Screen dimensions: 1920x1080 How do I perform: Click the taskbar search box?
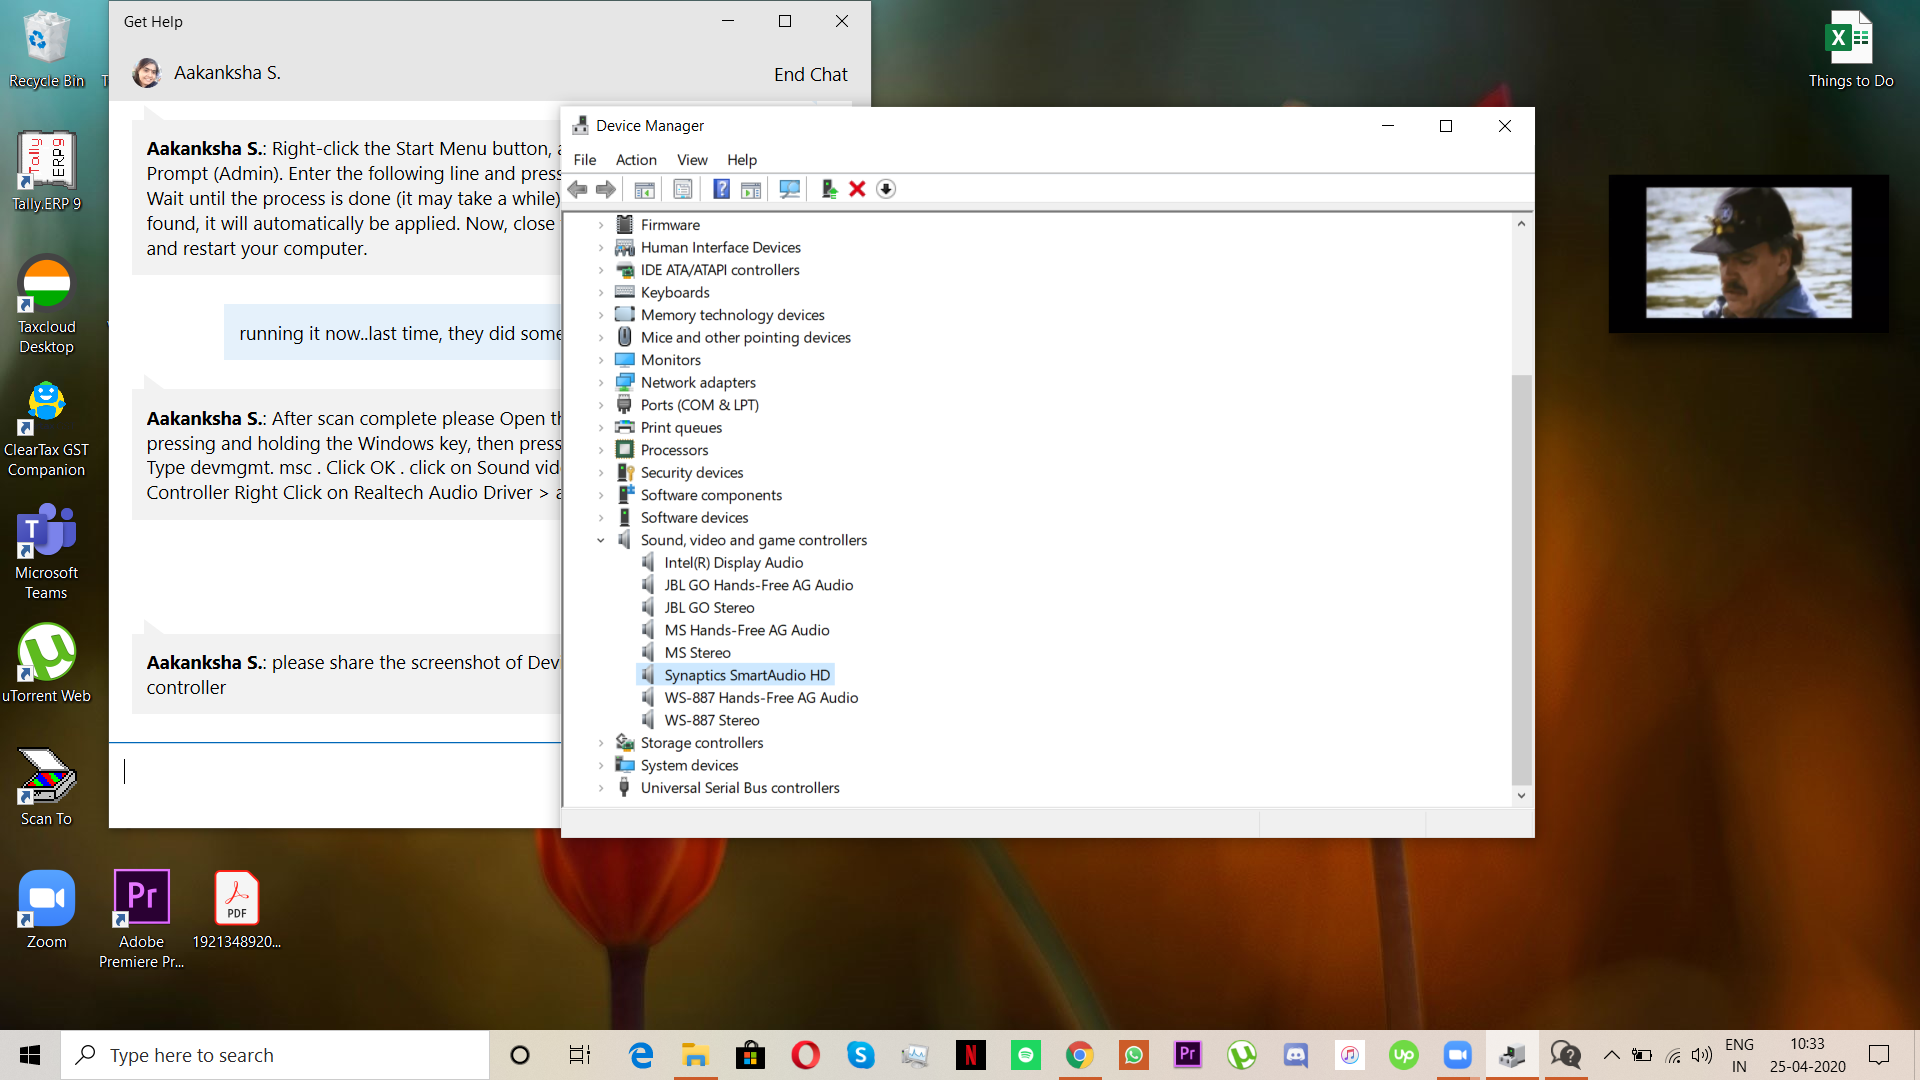pyautogui.click(x=275, y=1055)
